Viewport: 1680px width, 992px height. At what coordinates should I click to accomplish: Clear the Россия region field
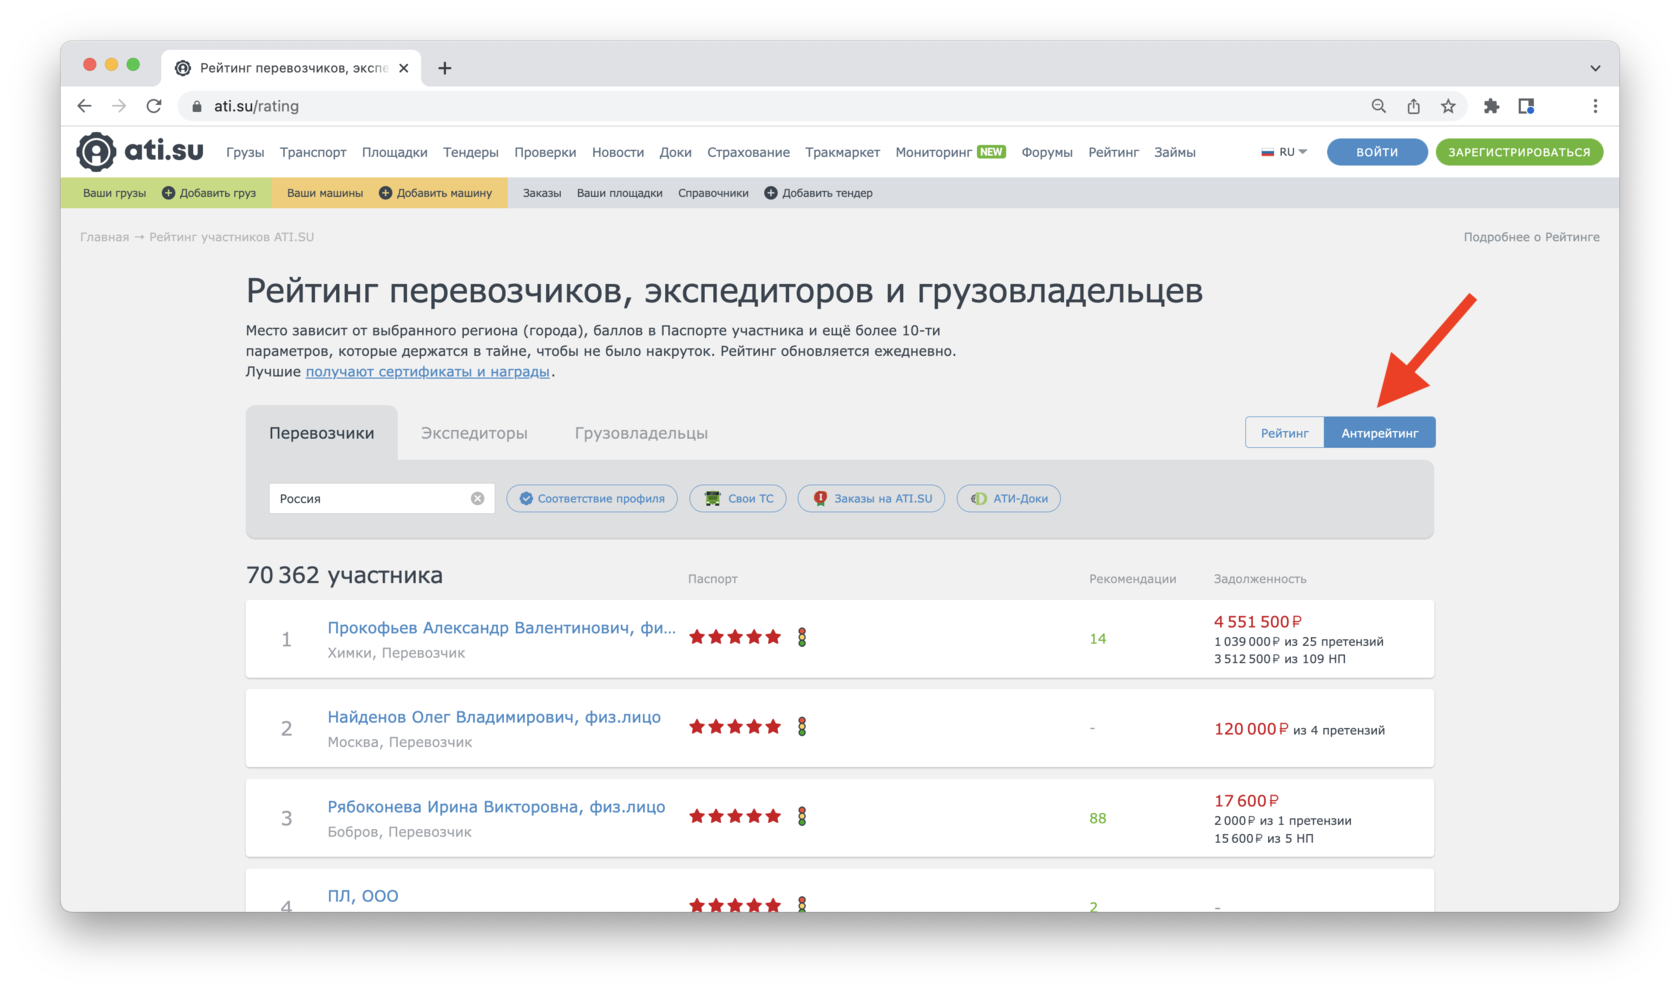pyautogui.click(x=477, y=498)
